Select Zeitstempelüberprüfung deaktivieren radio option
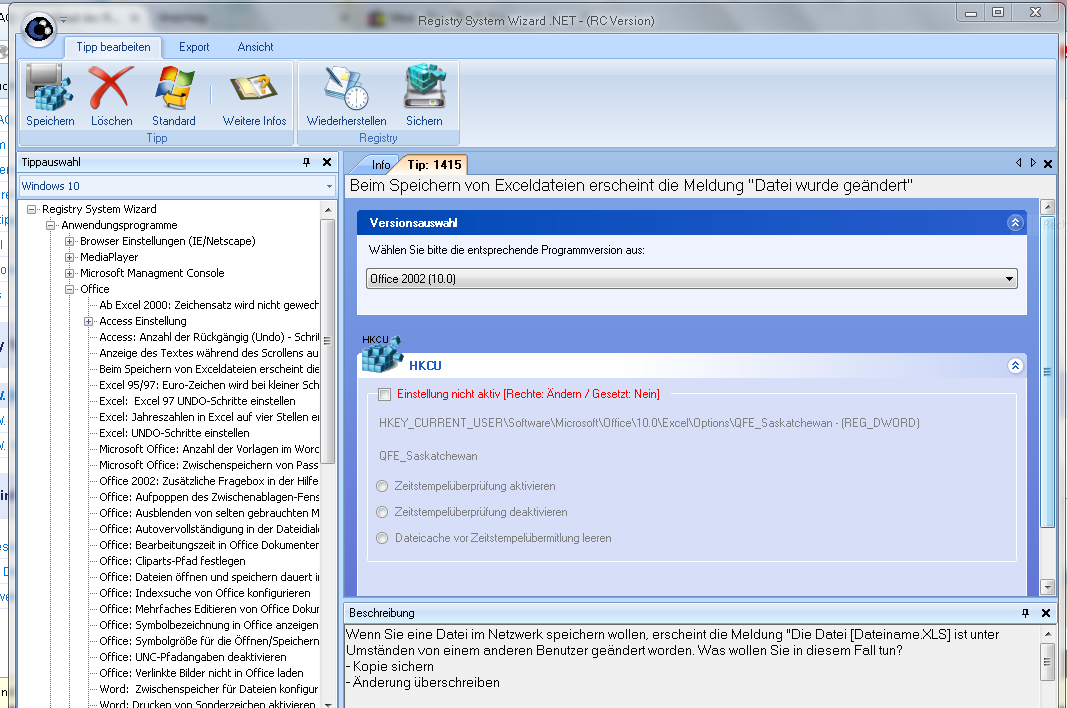Screen dimensions: 1067x708 click(x=382, y=512)
